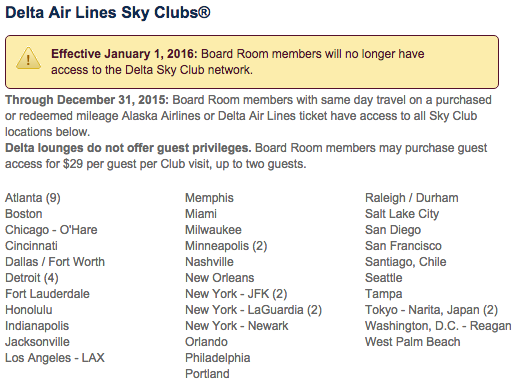The image size is (519, 389).
Task: Click New York - JFK (2)
Action: click(x=236, y=294)
